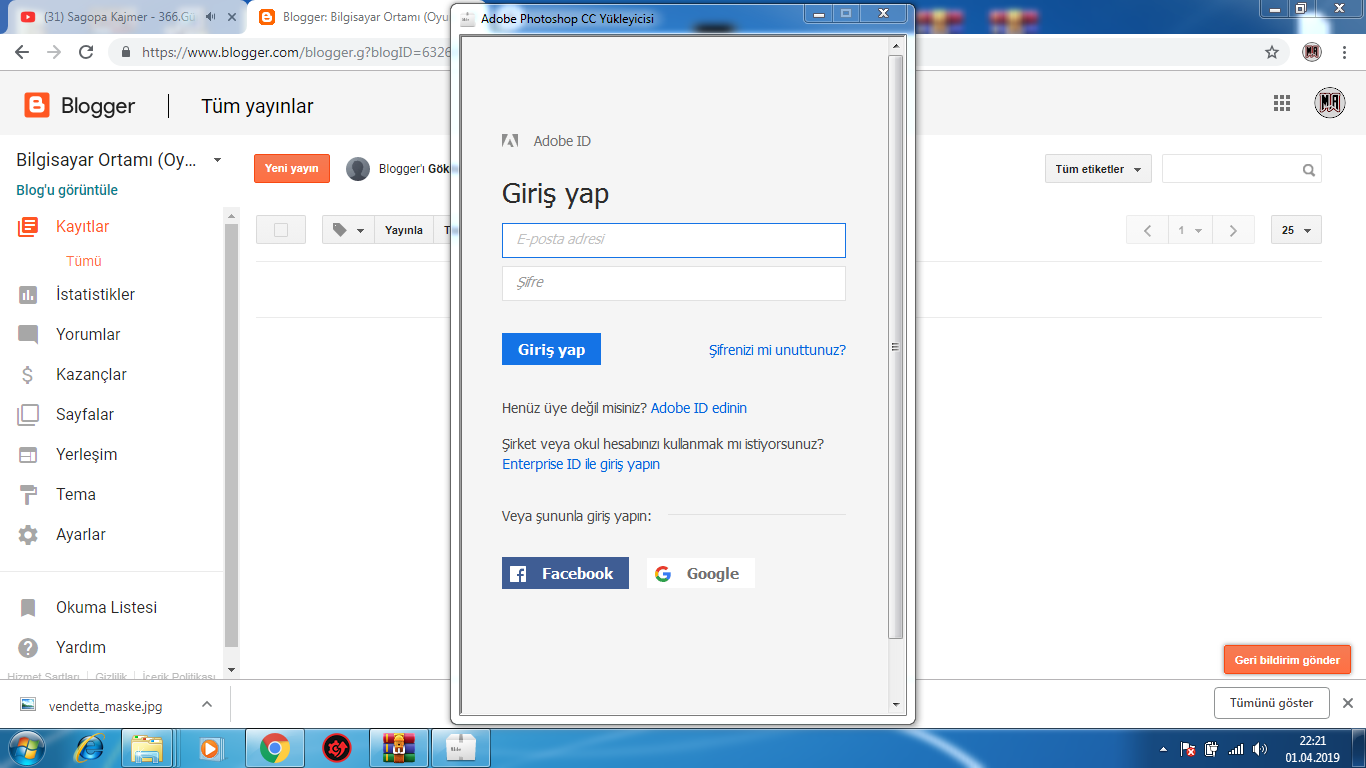Open Okuma Listesi bookmark icon

(28, 608)
